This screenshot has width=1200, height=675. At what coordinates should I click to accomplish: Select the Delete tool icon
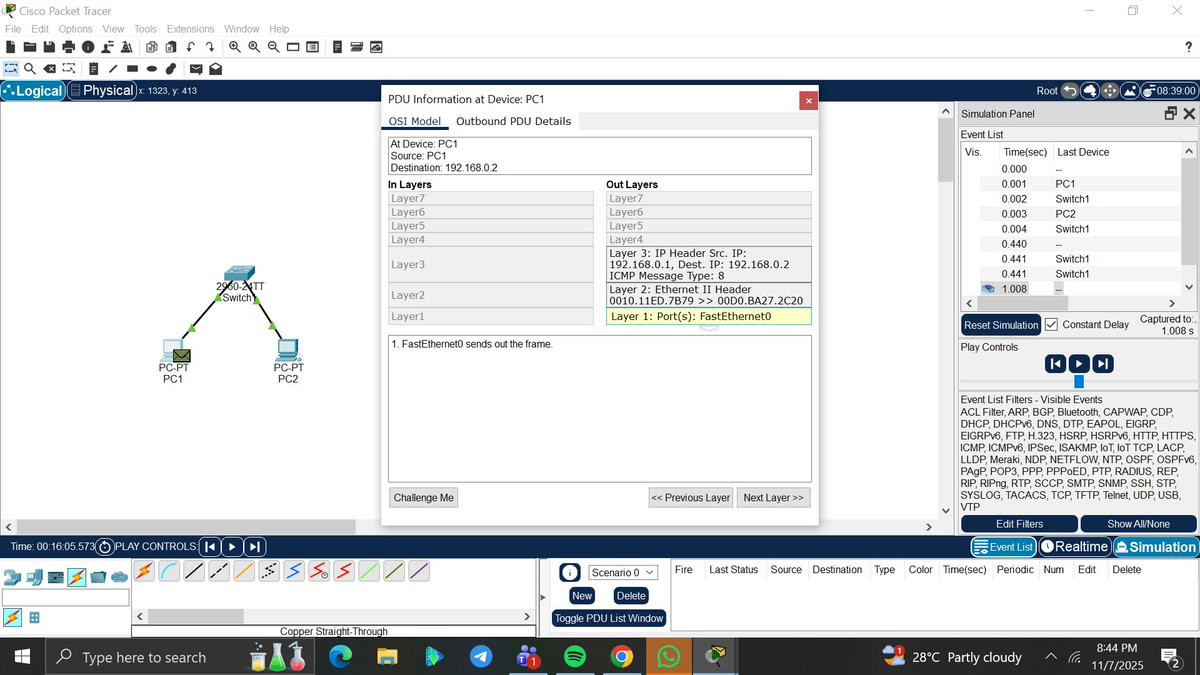50,69
